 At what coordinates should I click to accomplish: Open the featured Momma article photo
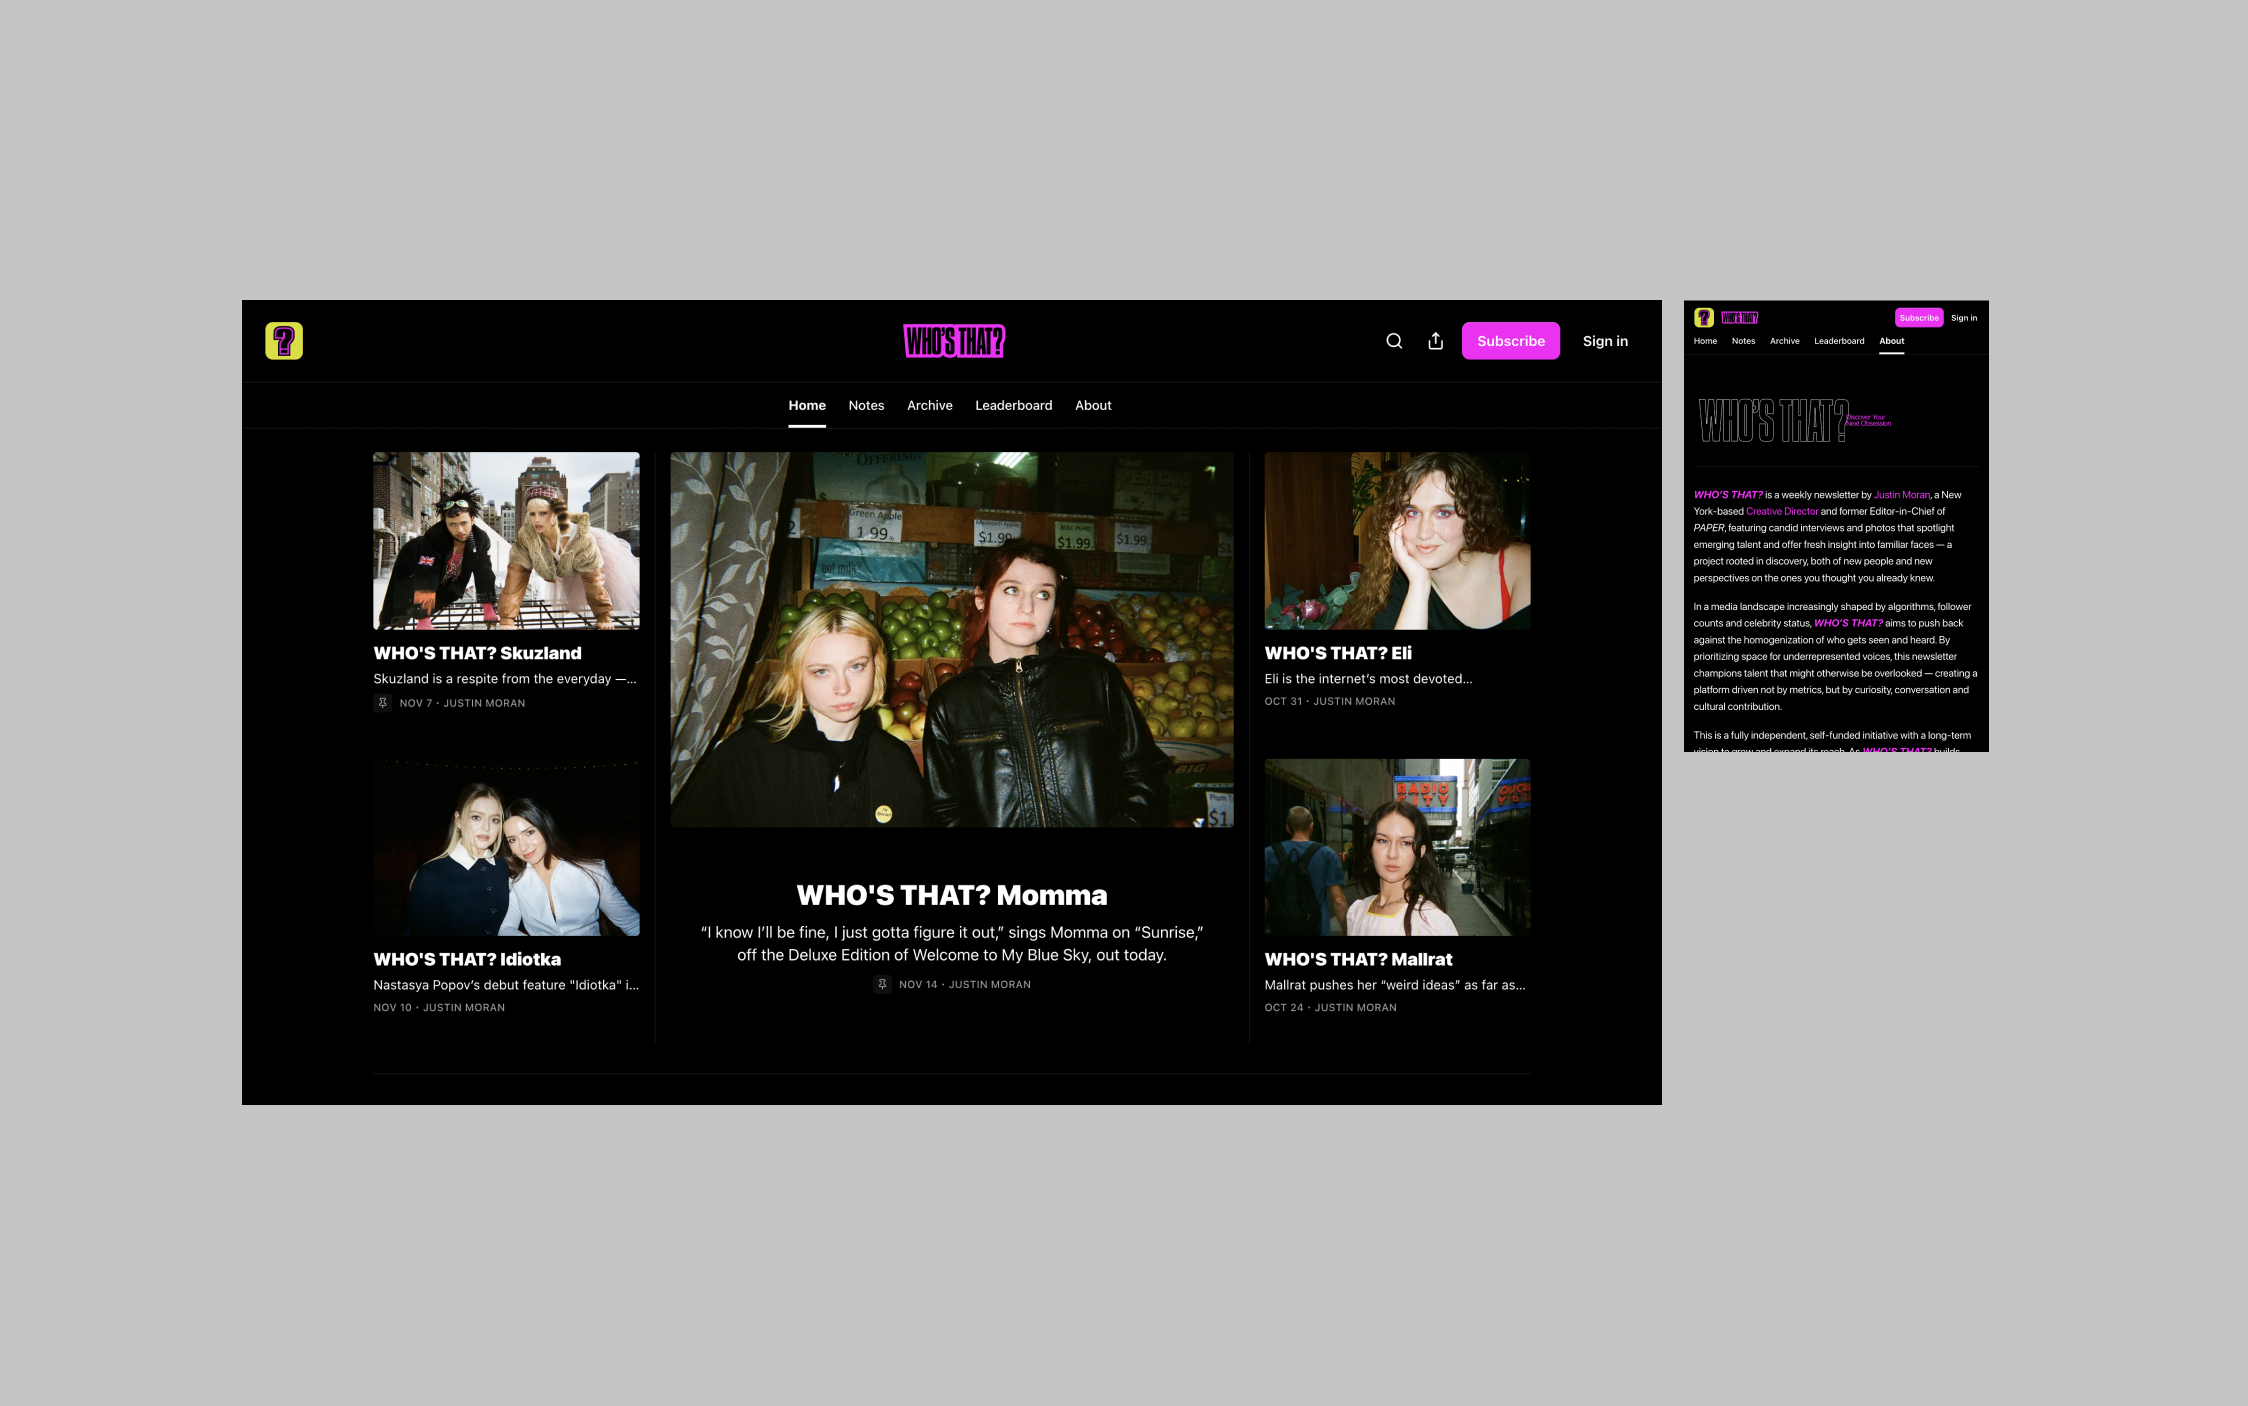[951, 639]
